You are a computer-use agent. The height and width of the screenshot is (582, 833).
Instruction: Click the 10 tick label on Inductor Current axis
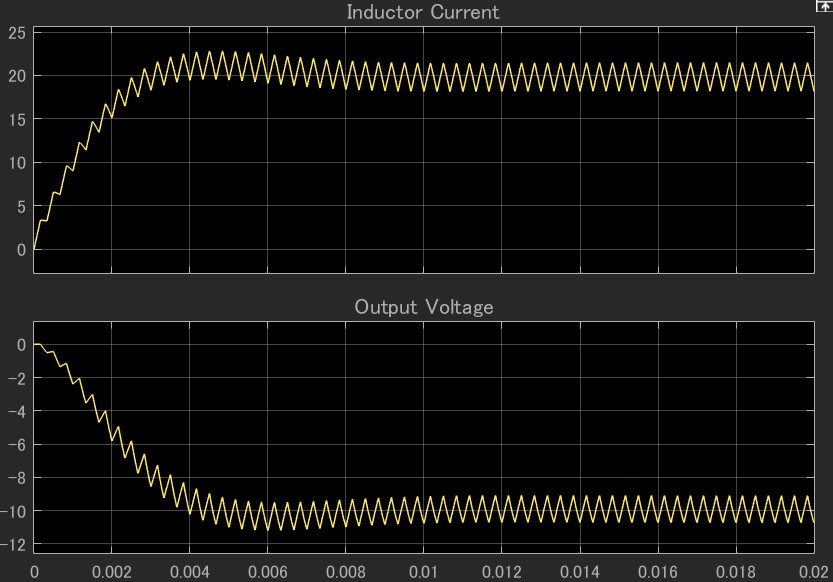[x=17, y=163]
